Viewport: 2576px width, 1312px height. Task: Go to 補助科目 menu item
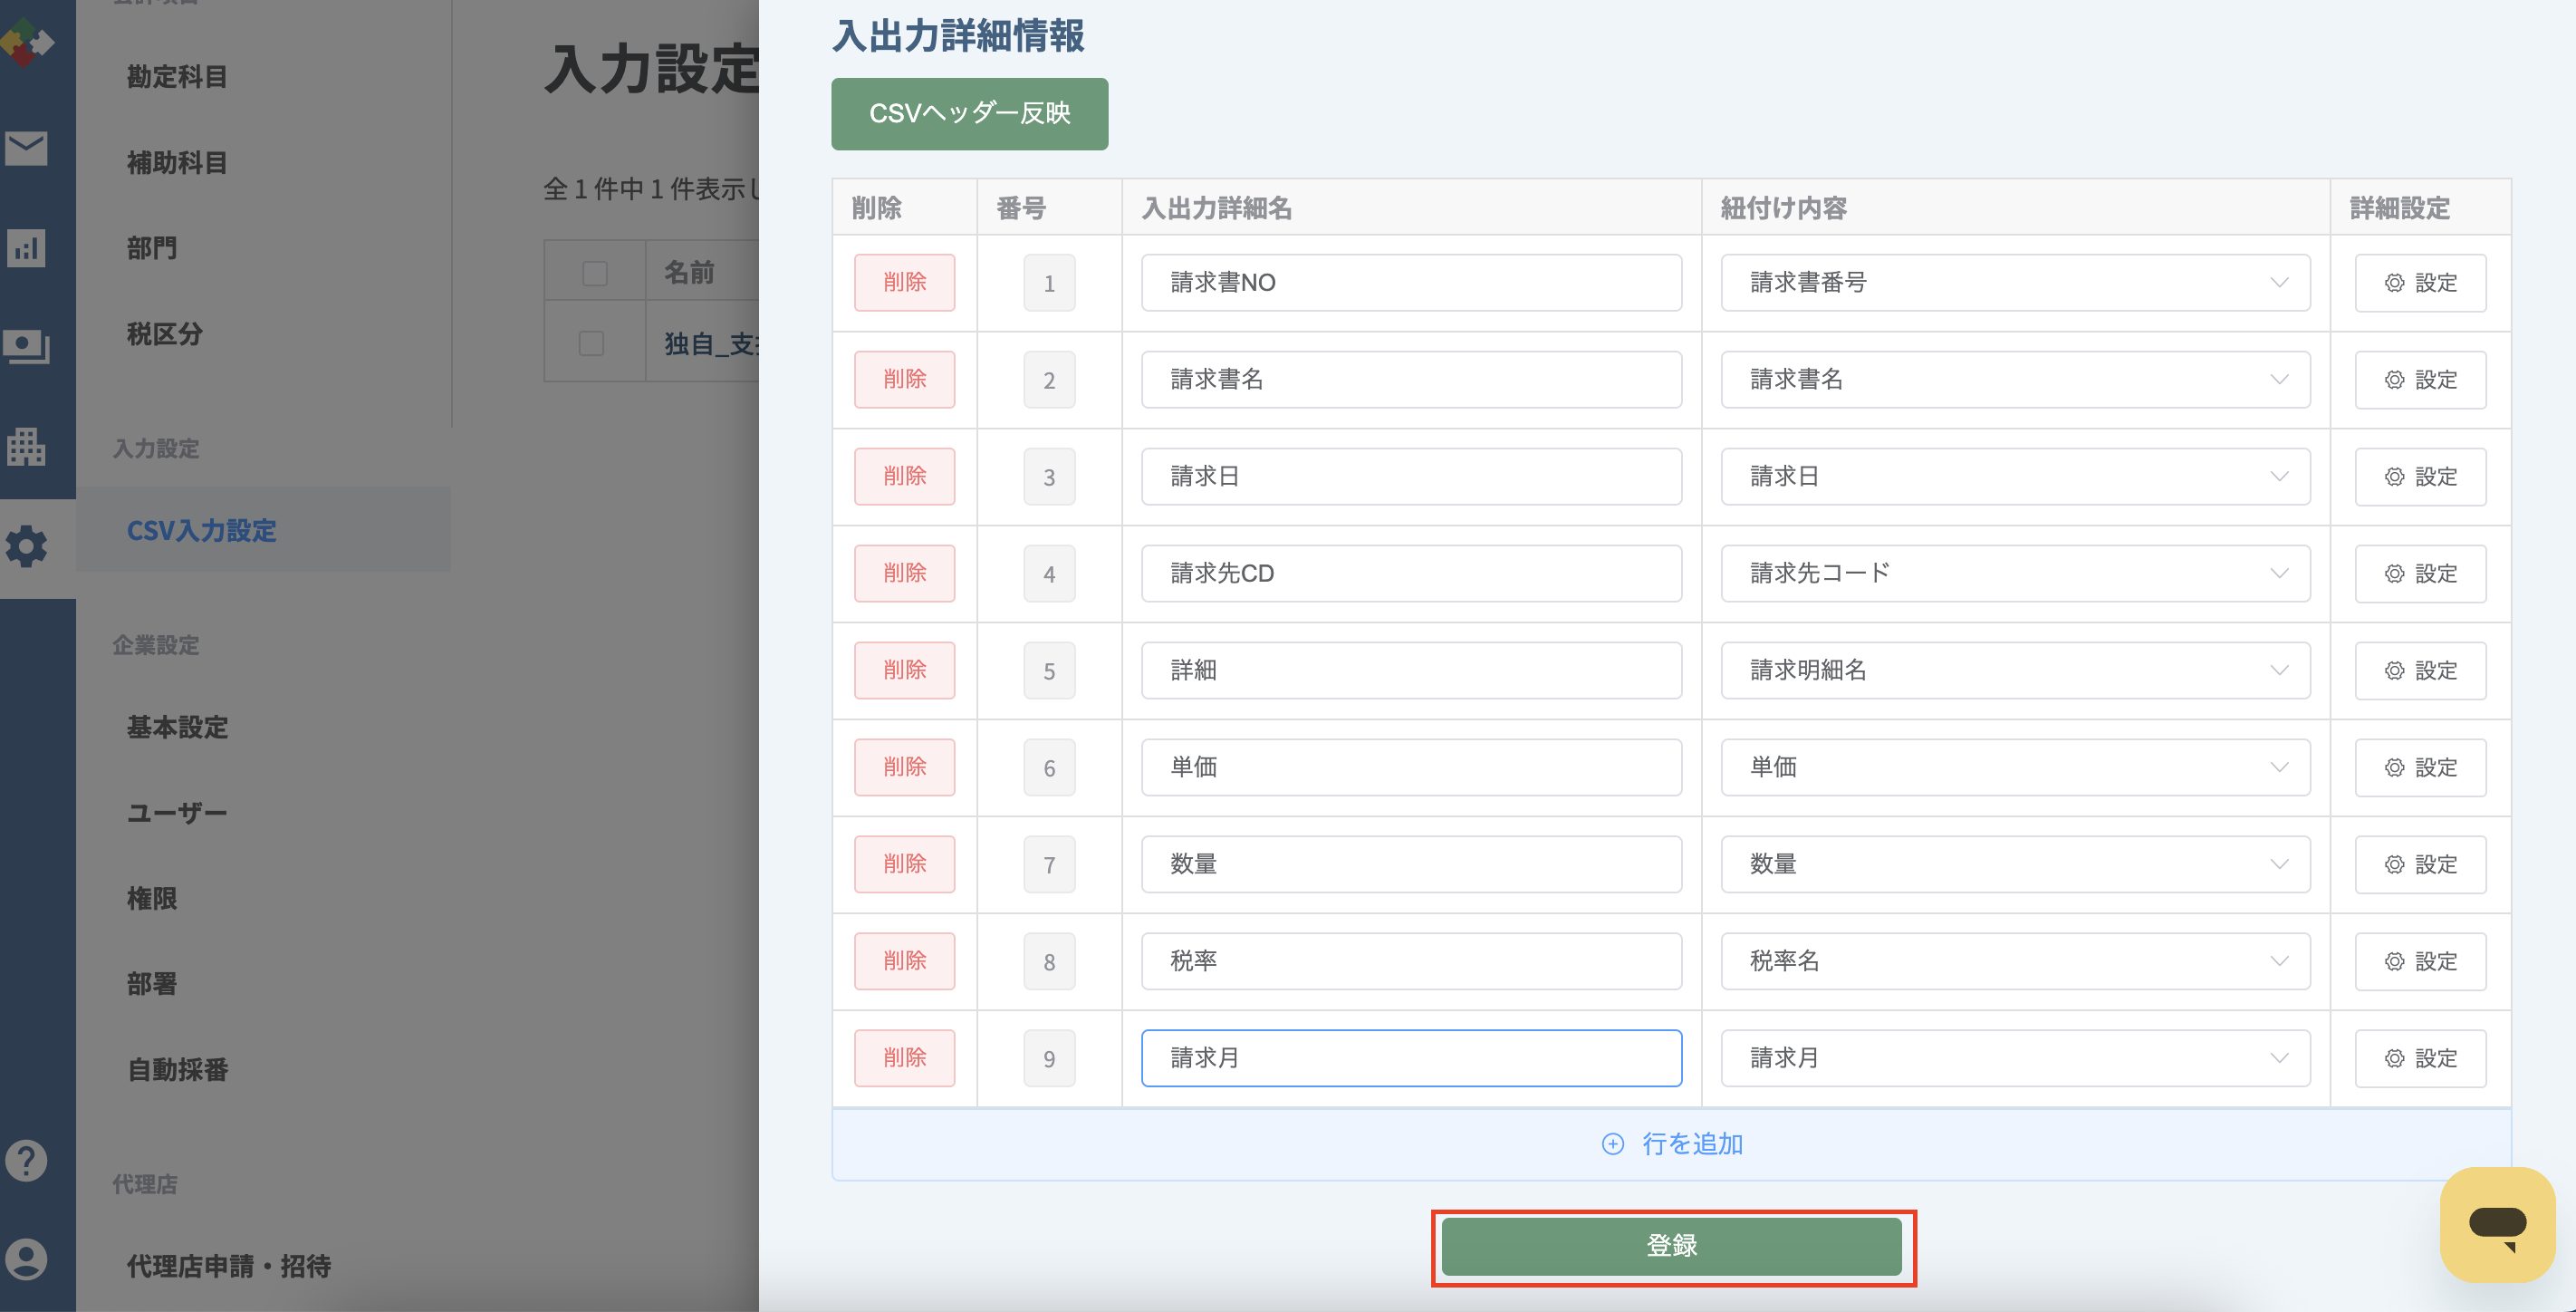(177, 163)
